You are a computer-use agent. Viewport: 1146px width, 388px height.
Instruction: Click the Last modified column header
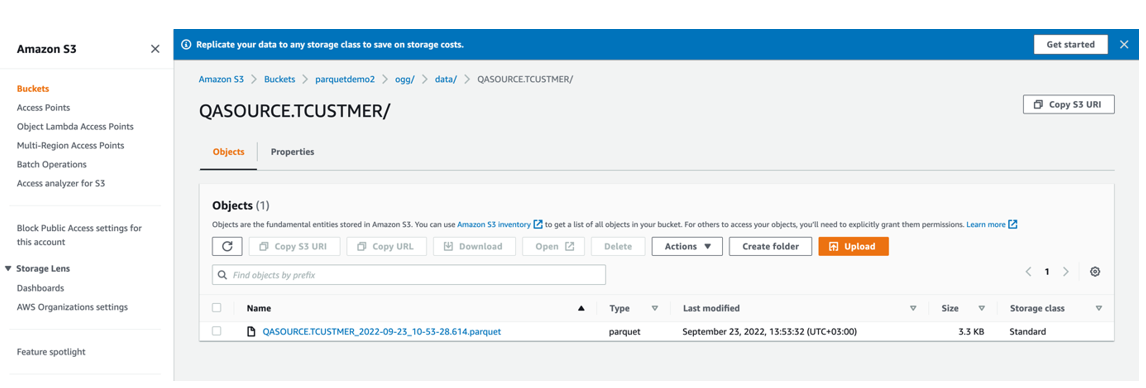711,308
